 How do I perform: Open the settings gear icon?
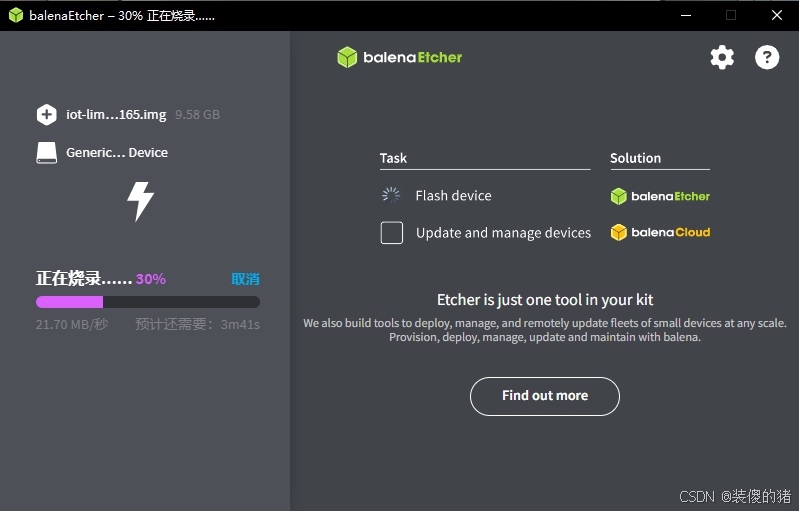[722, 57]
